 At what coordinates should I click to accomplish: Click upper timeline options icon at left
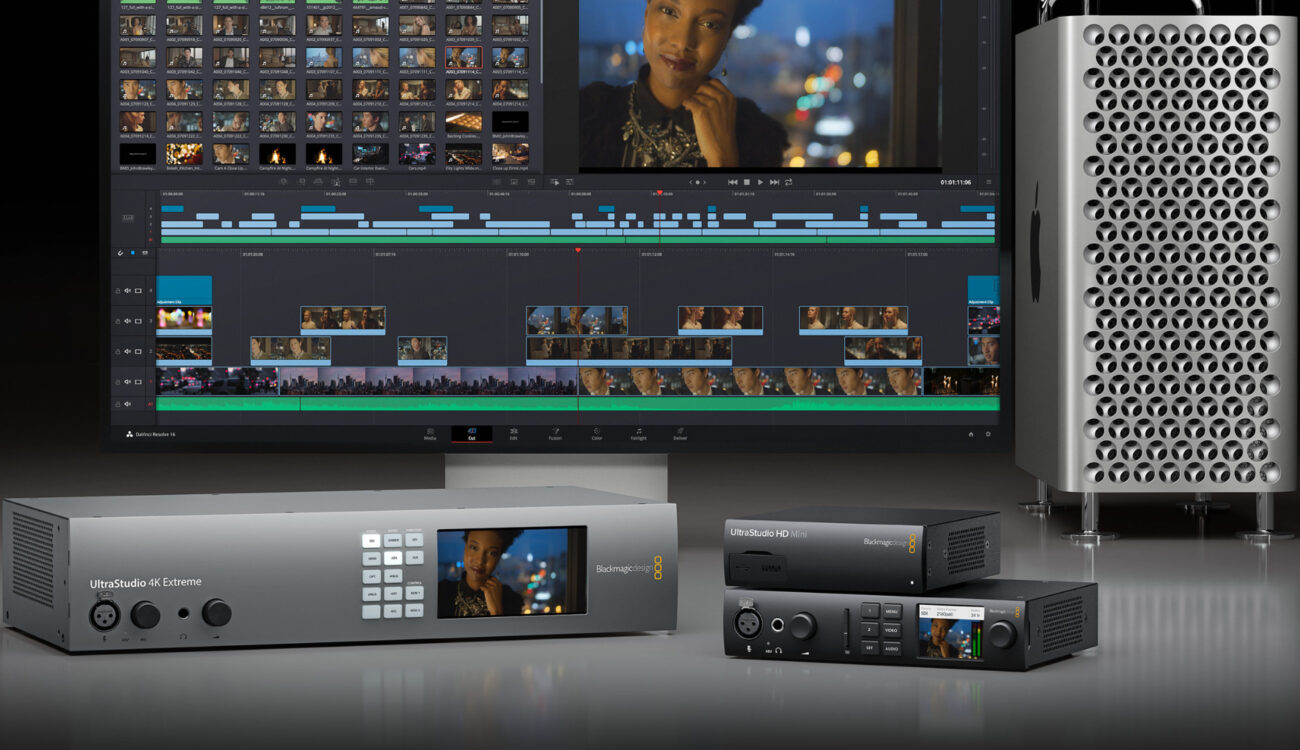point(127,218)
